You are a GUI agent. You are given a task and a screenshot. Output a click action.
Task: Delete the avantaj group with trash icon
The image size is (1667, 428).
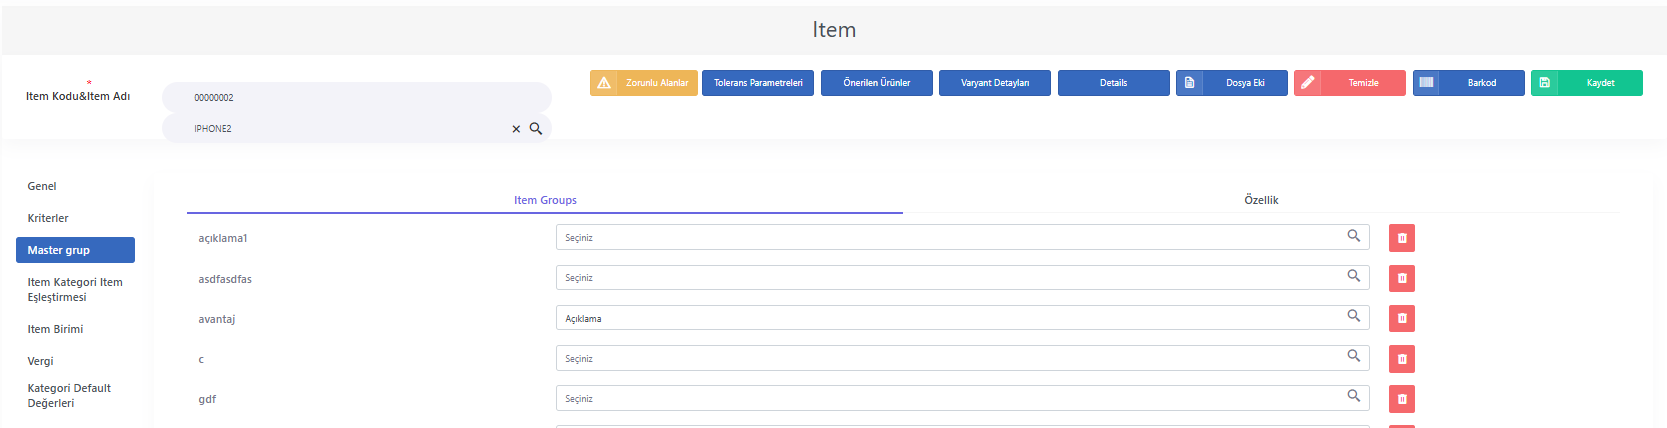pos(1401,318)
